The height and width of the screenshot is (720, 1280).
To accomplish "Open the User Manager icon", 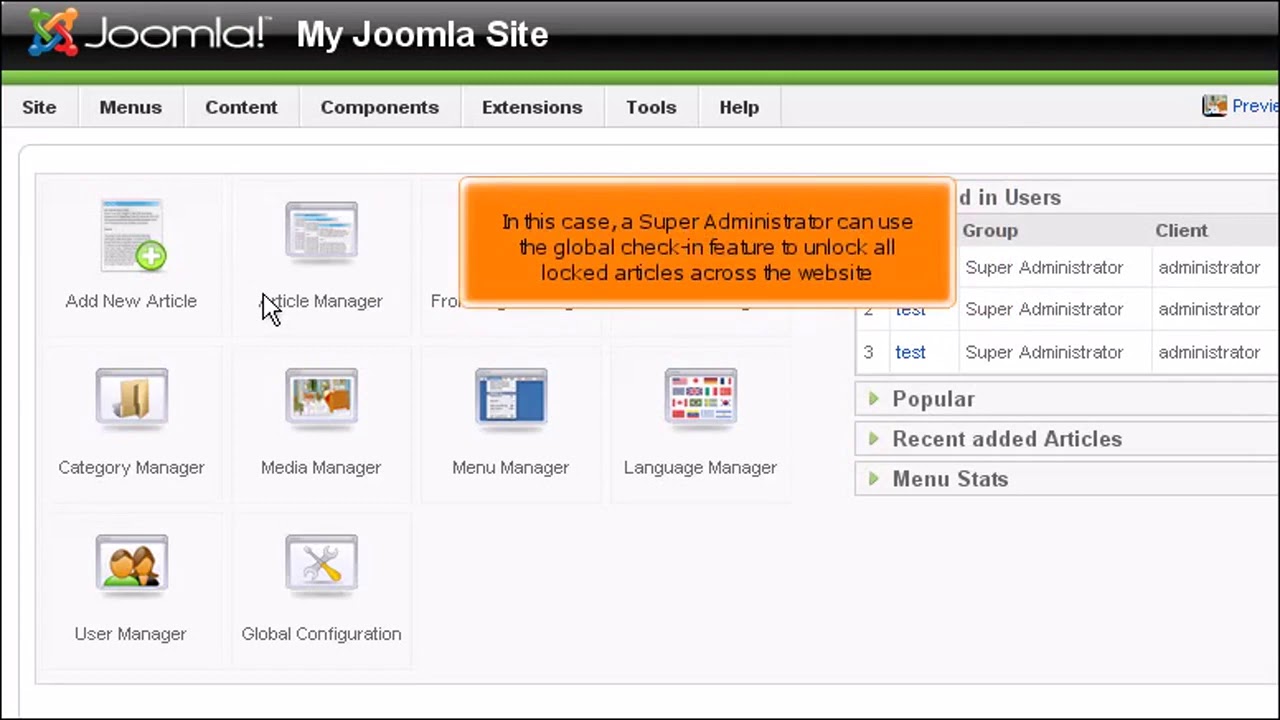I will click(131, 565).
